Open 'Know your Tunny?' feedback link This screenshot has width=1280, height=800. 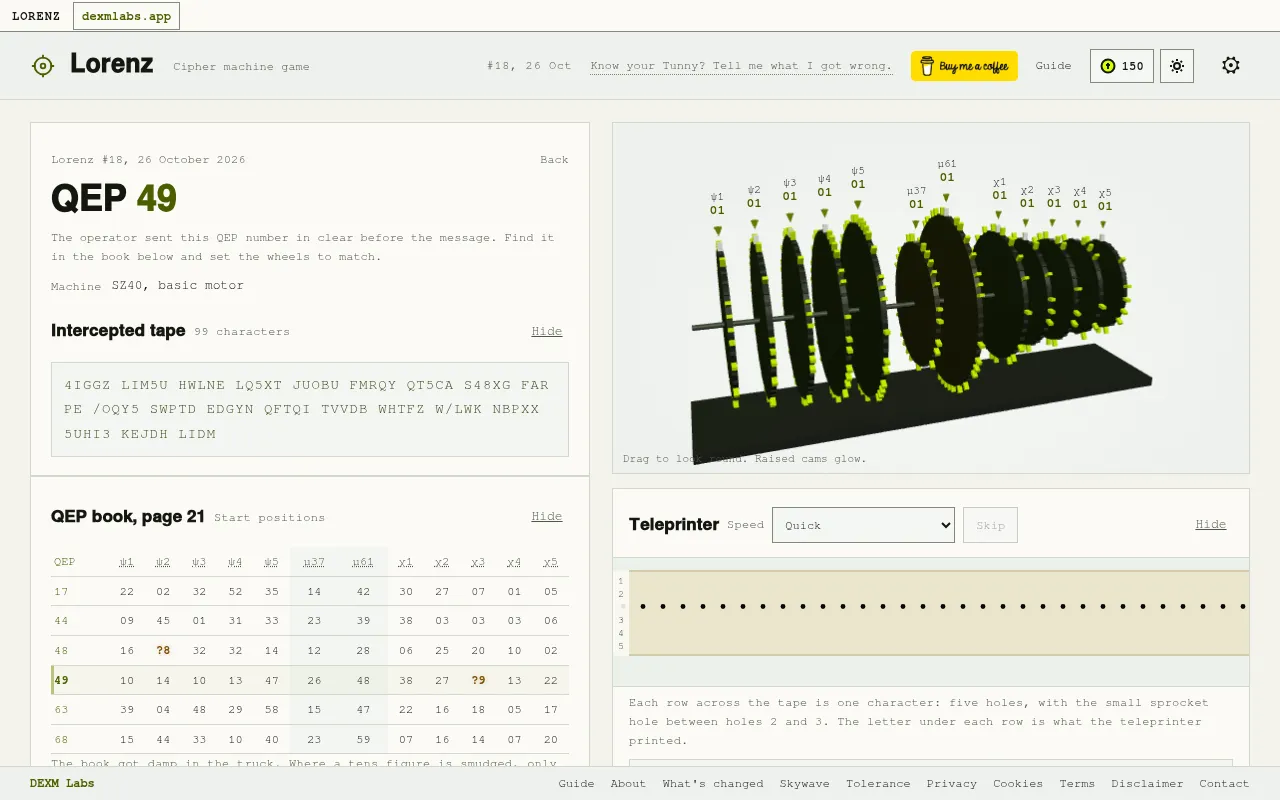click(x=741, y=66)
